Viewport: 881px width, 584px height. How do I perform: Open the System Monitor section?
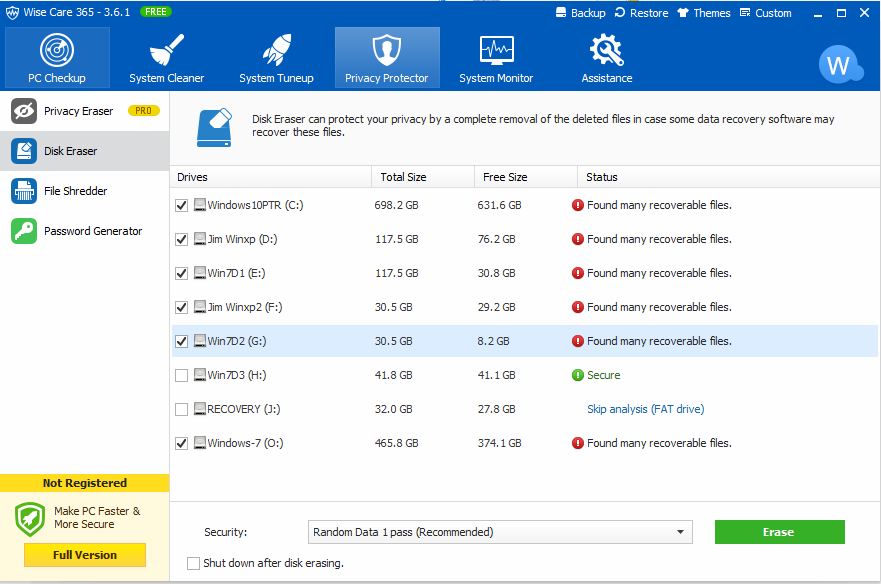[x=496, y=57]
